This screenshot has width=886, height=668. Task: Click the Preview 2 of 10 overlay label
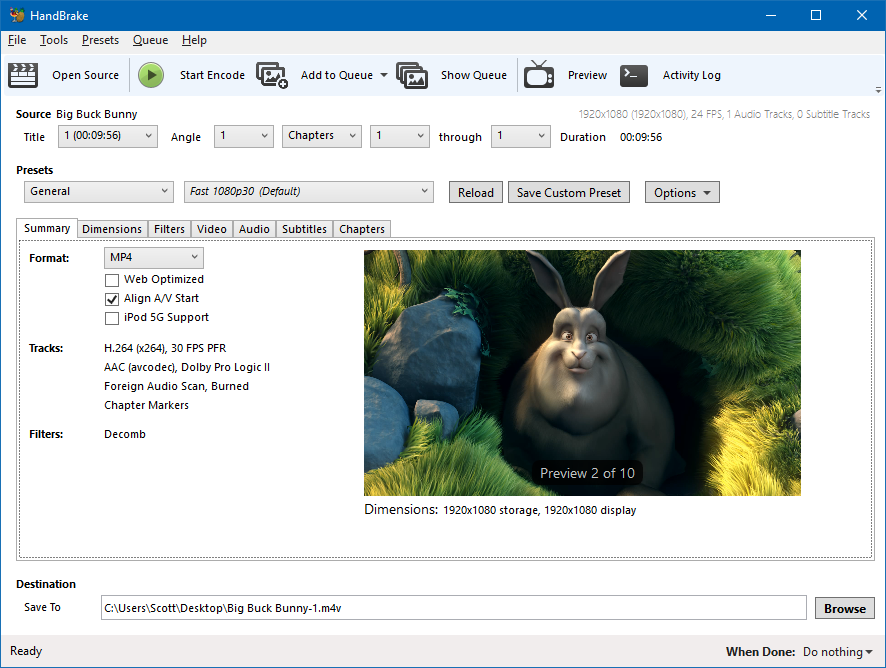coord(587,473)
